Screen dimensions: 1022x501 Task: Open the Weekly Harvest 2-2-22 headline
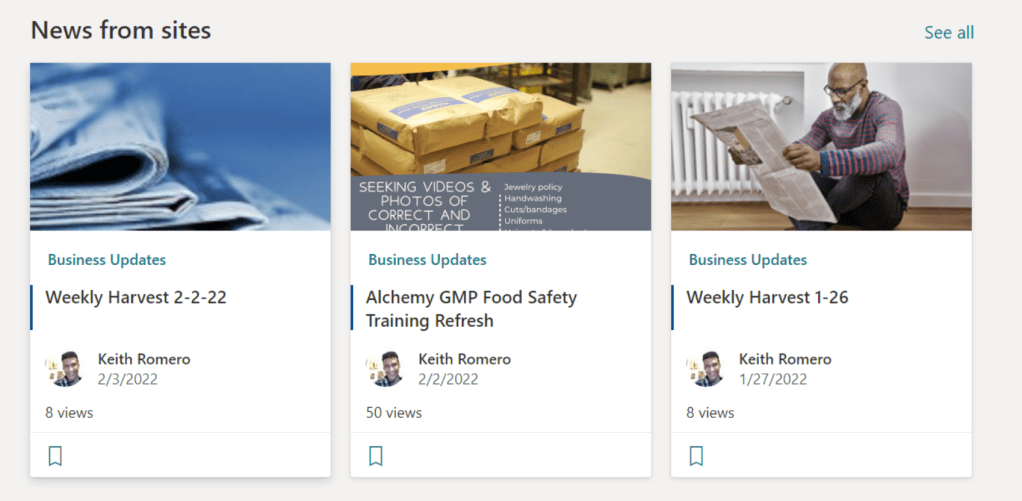click(136, 297)
